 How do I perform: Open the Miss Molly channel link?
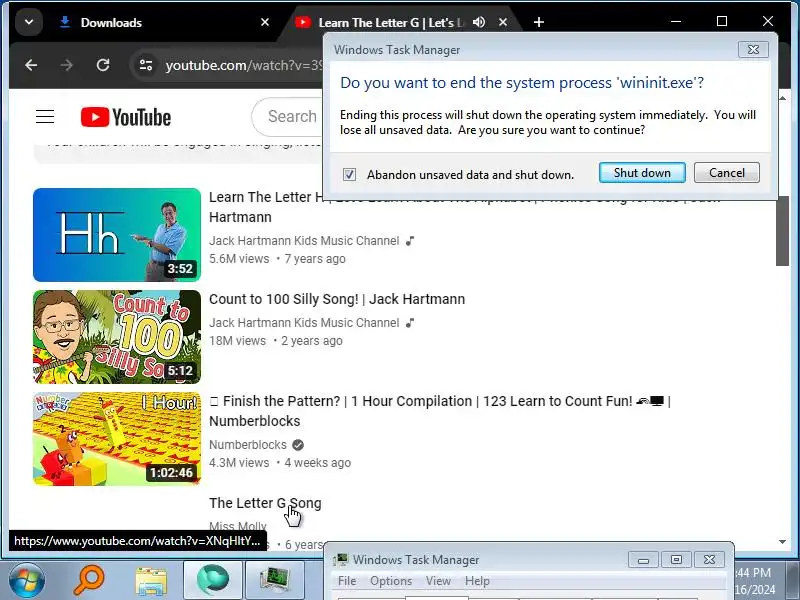pyautogui.click(x=238, y=526)
